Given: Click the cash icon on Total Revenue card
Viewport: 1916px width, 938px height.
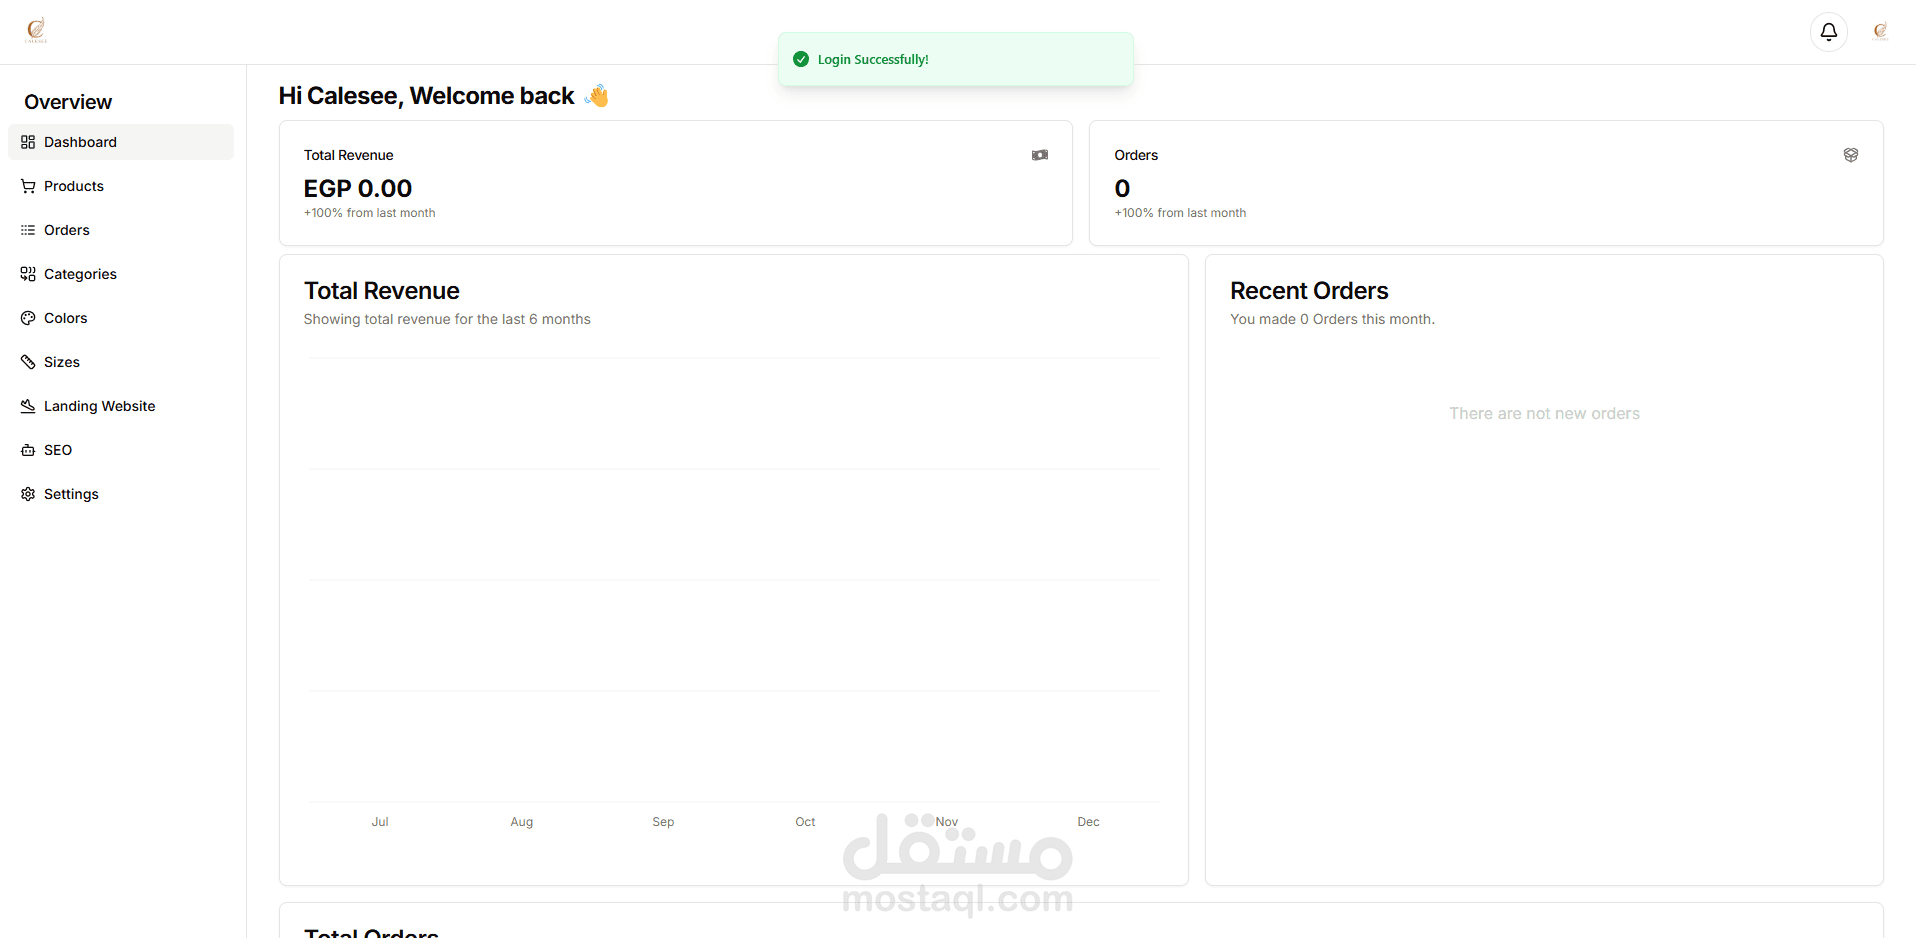Looking at the screenshot, I should [x=1040, y=155].
